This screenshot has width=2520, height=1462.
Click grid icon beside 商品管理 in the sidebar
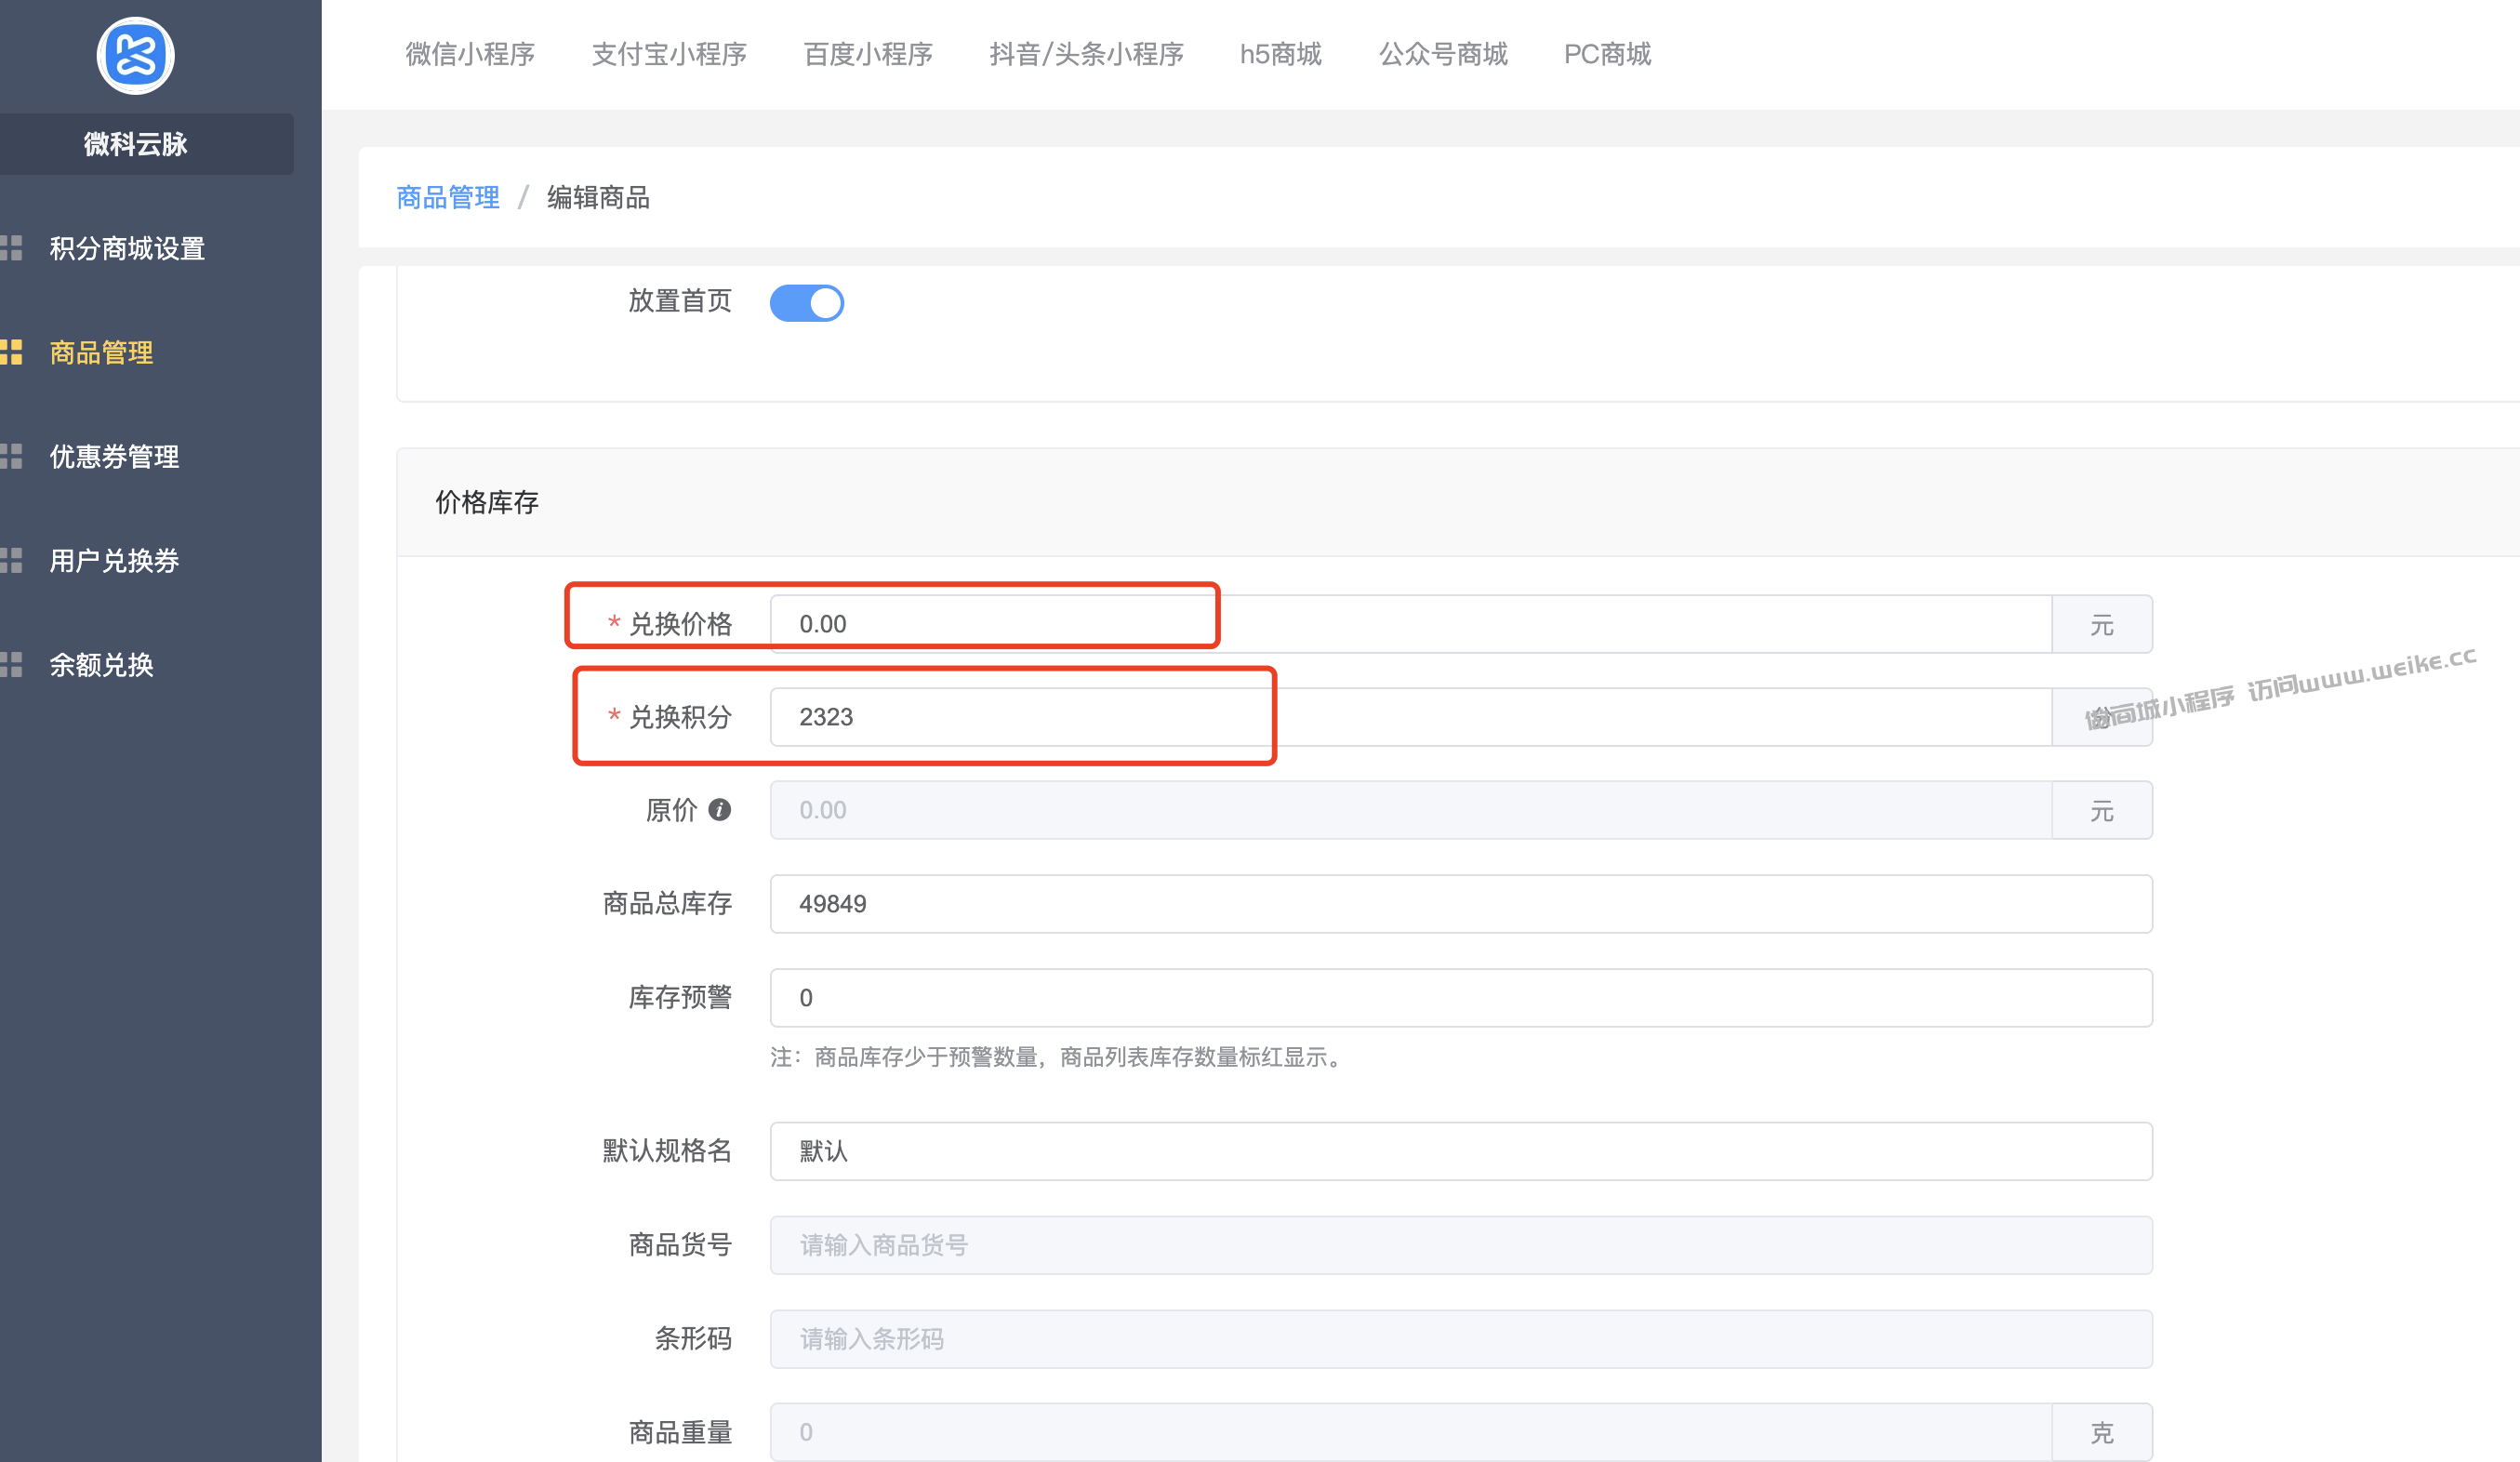point(11,352)
